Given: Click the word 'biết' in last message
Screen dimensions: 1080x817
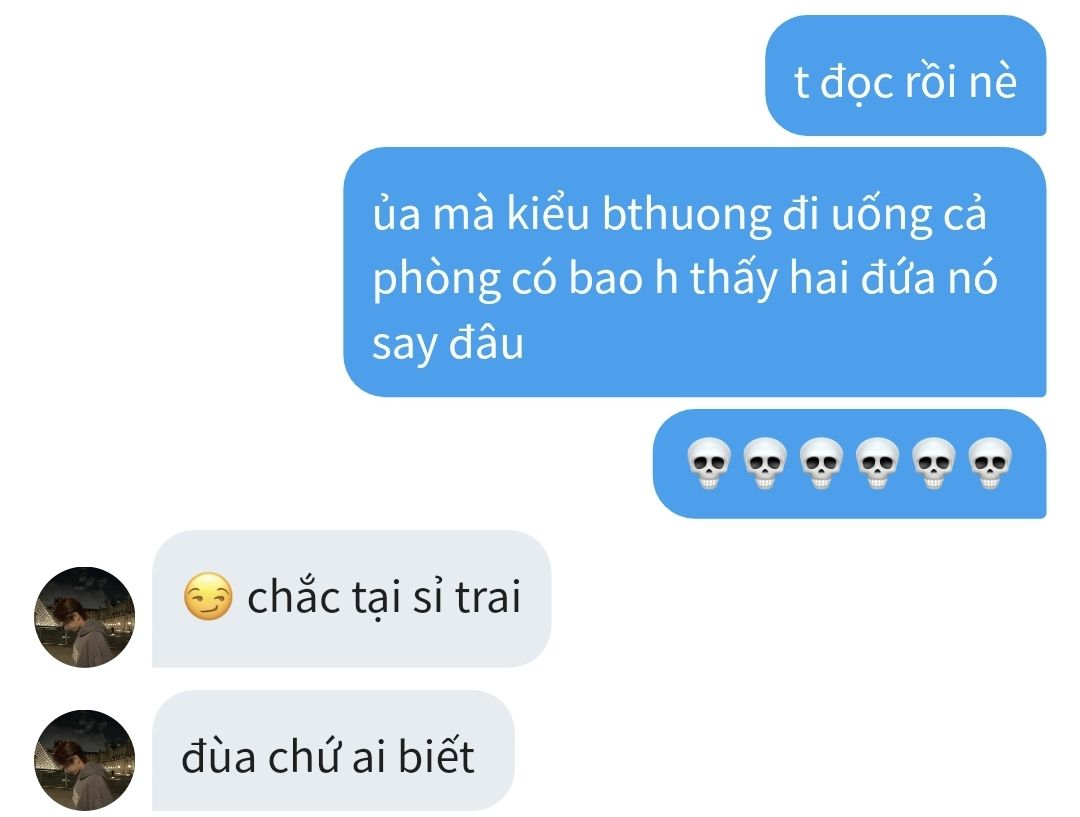Looking at the screenshot, I should point(437,754).
